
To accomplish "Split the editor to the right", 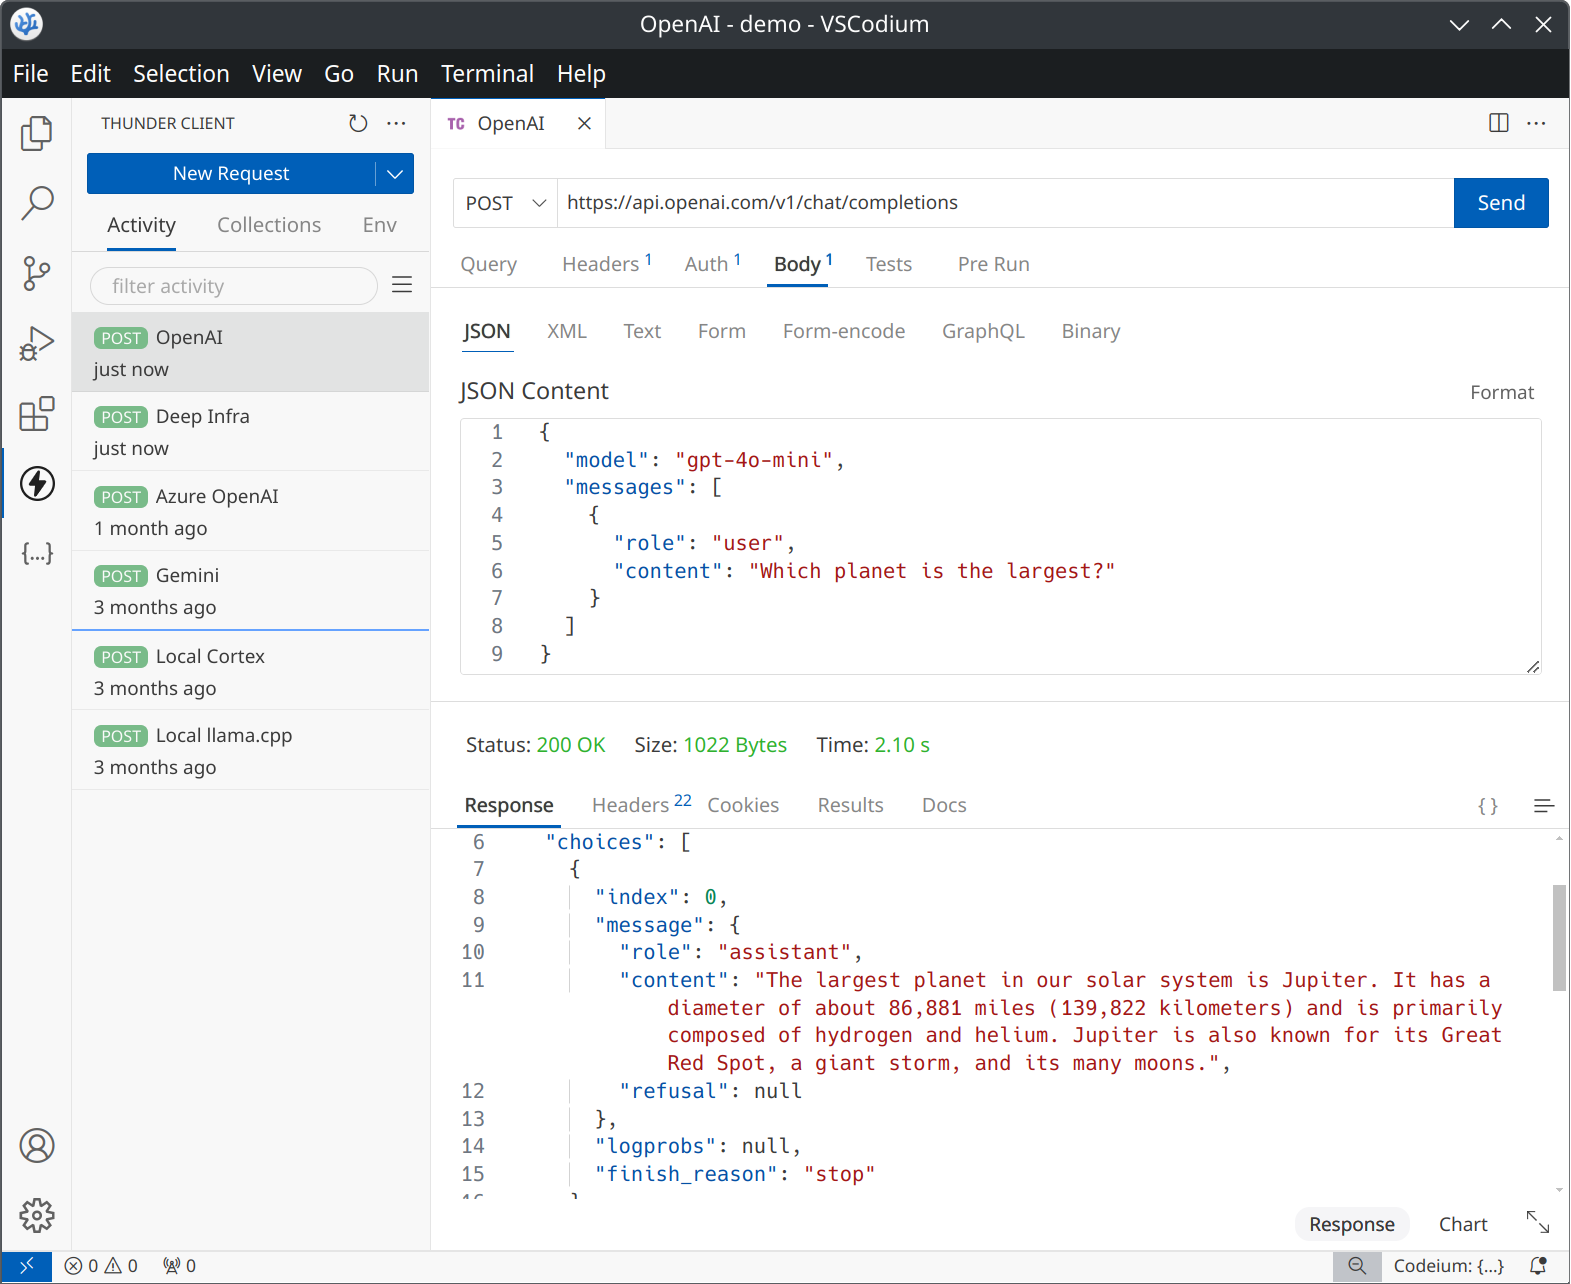I will 1499,123.
